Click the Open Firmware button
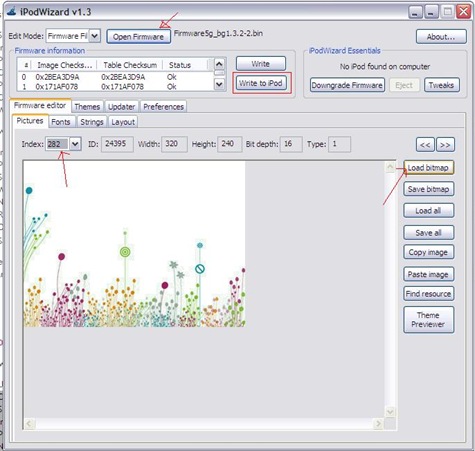The width and height of the screenshot is (475, 451). pyautogui.click(x=138, y=37)
